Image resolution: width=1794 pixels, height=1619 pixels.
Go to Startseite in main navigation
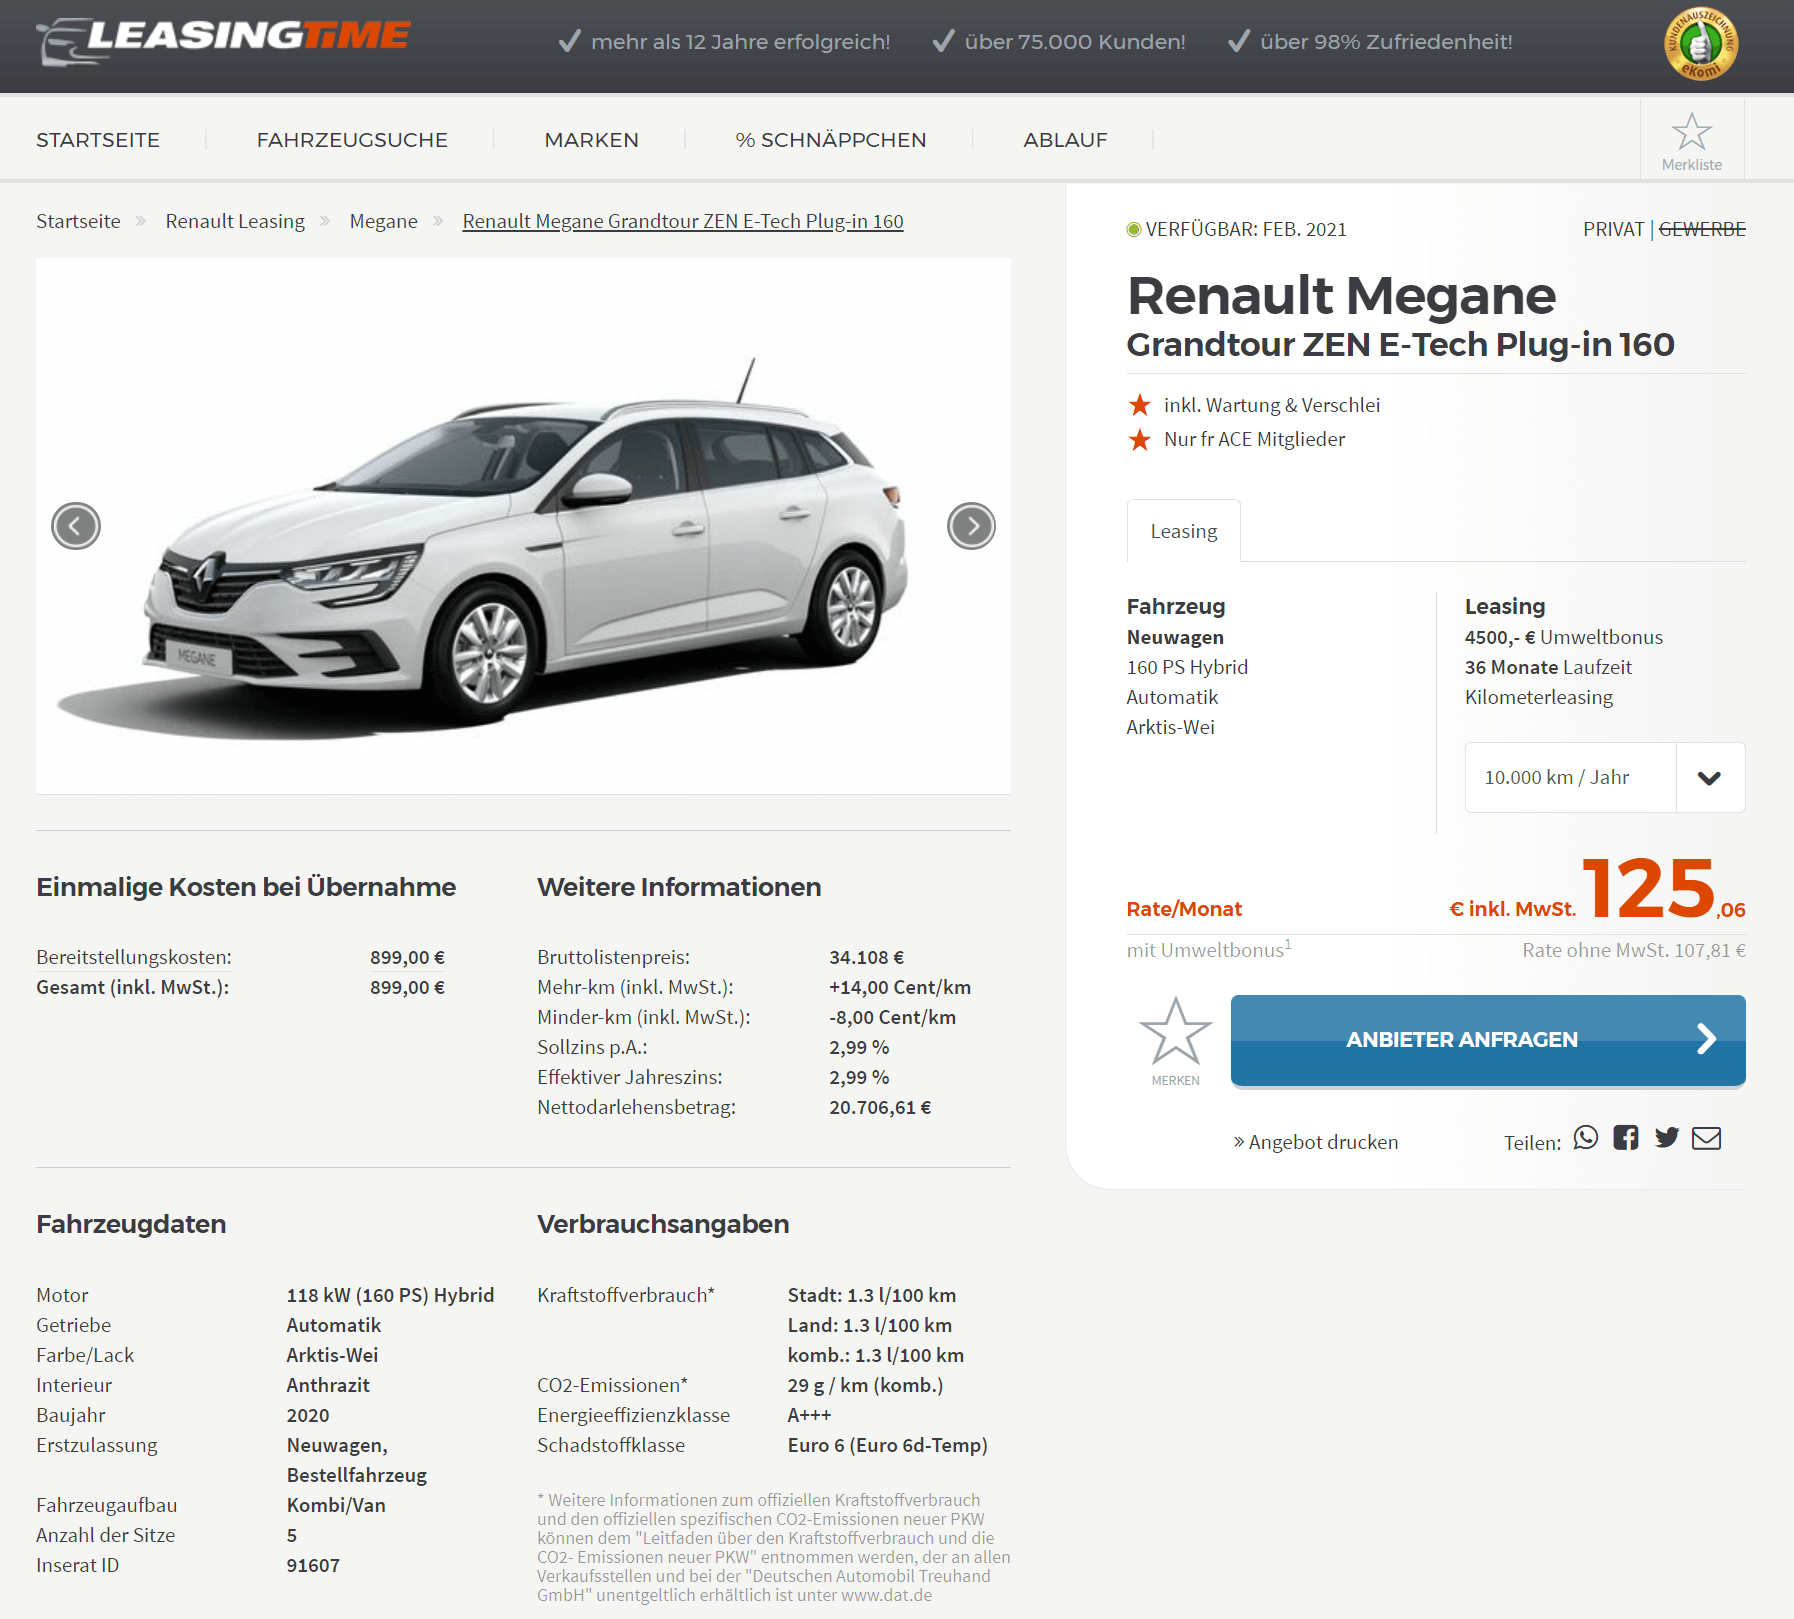(98, 140)
